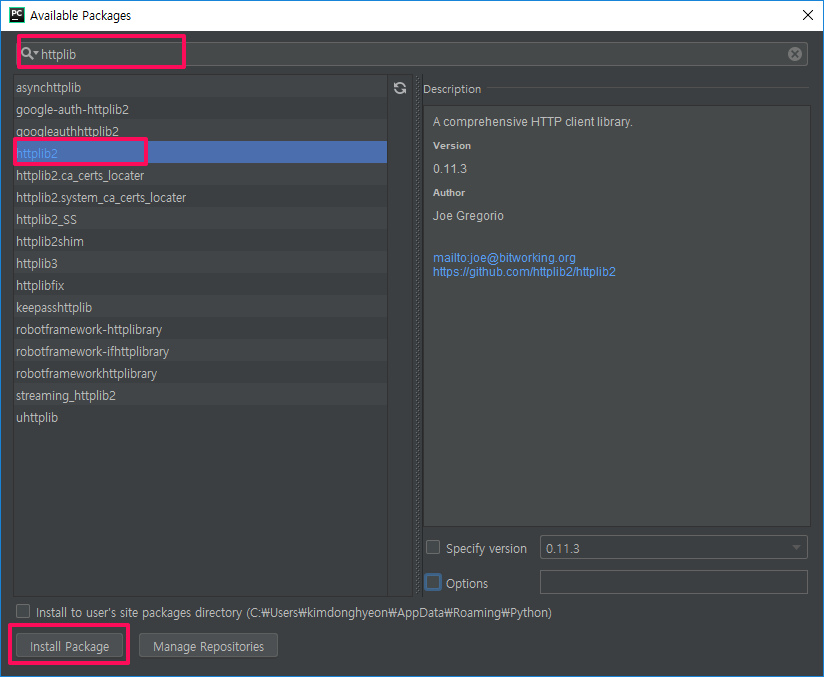Select robotframeworkhttplibrary package

(200, 374)
